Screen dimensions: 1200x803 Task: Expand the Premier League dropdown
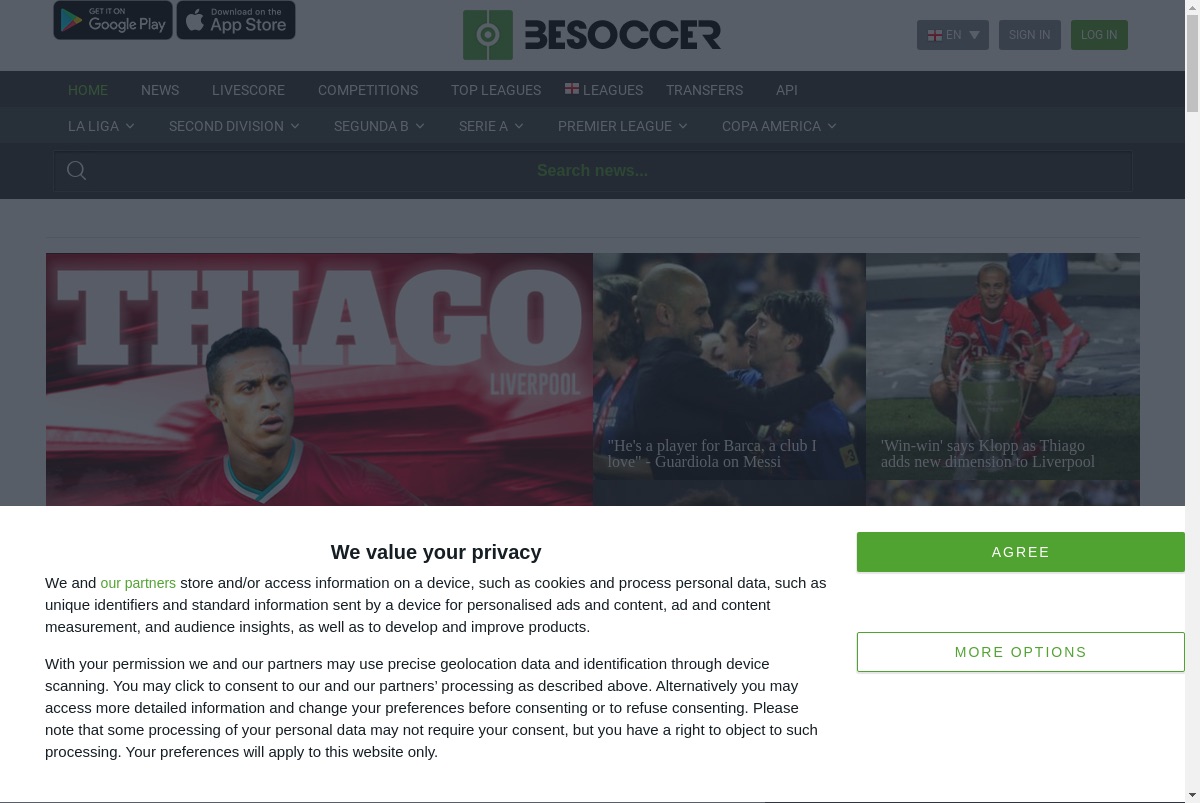click(x=623, y=126)
